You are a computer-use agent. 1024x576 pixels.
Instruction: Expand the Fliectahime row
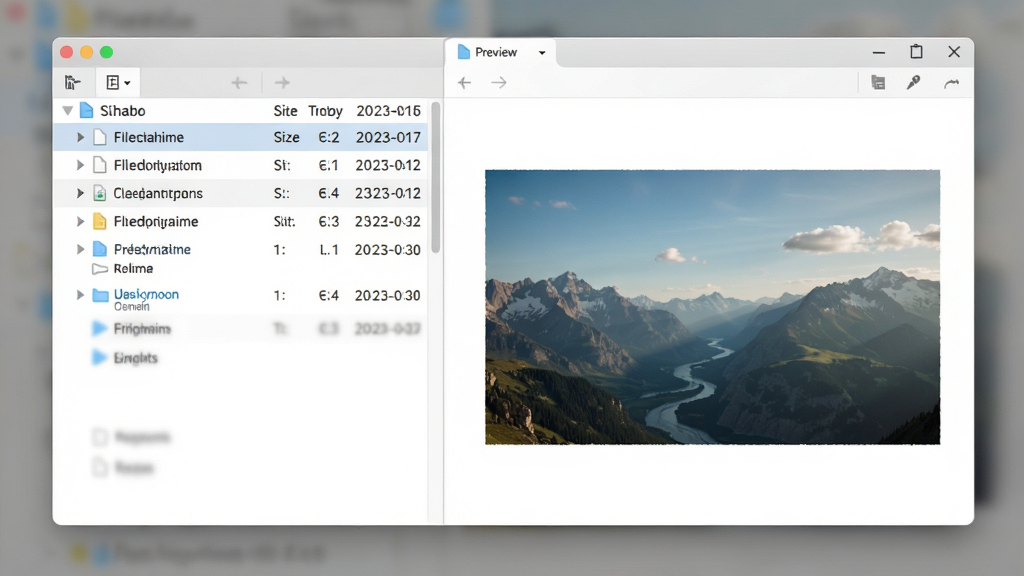80,137
